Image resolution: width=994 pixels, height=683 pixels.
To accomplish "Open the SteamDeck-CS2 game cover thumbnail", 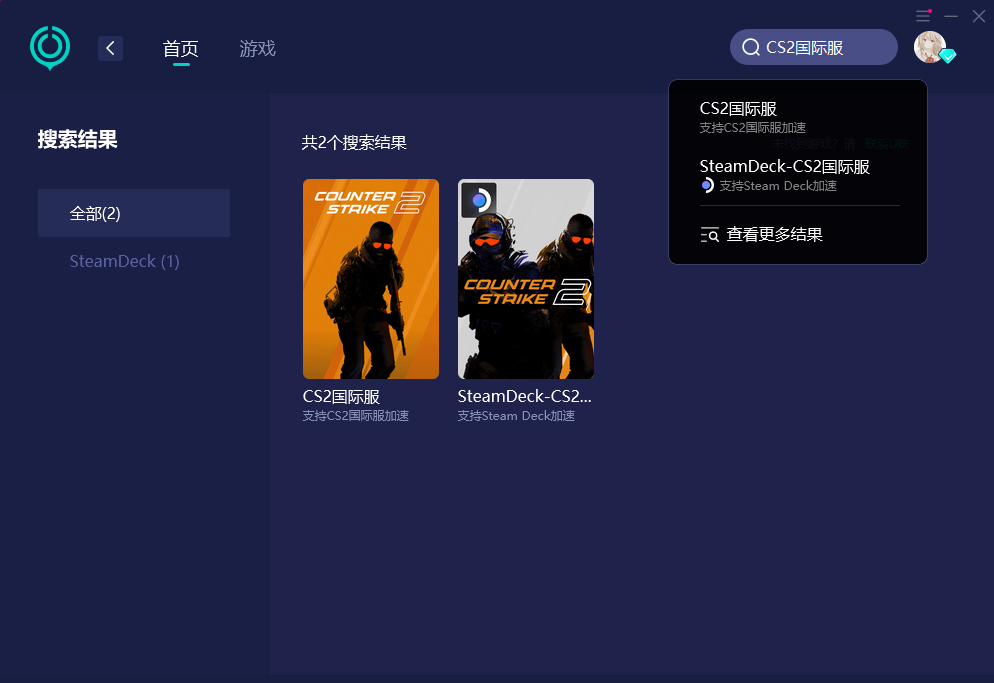I will coord(526,279).
